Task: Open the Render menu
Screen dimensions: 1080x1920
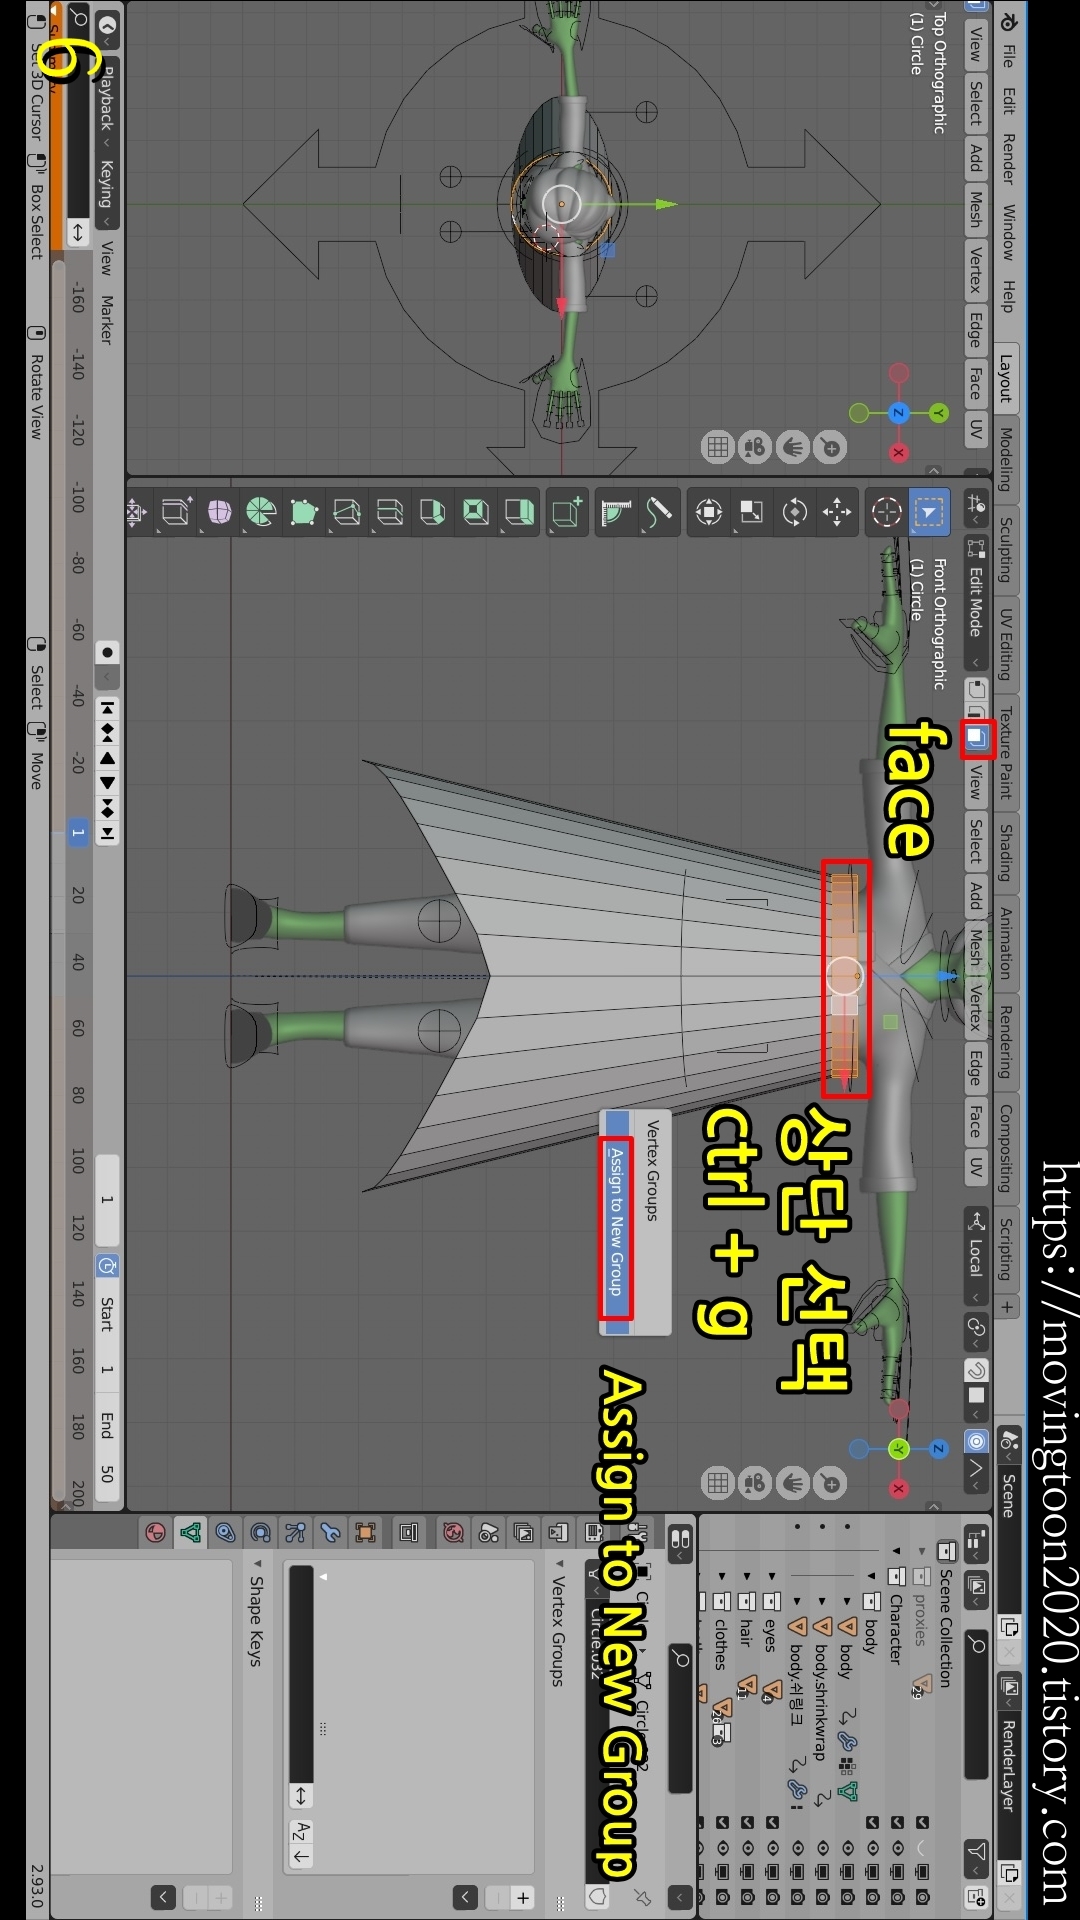Action: click(1008, 159)
